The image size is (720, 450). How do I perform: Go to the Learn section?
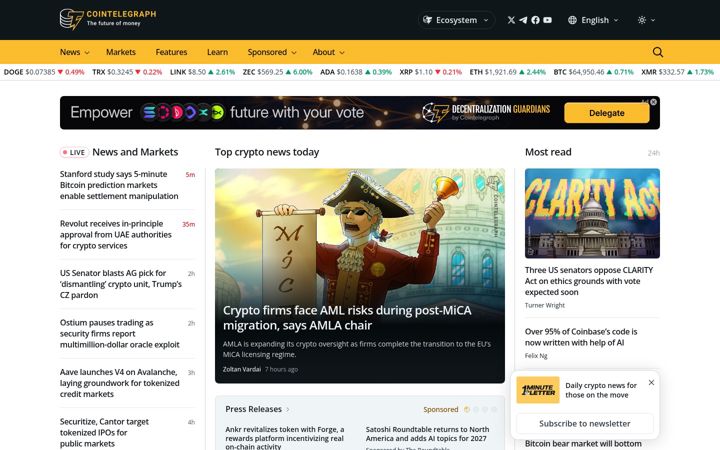point(217,52)
